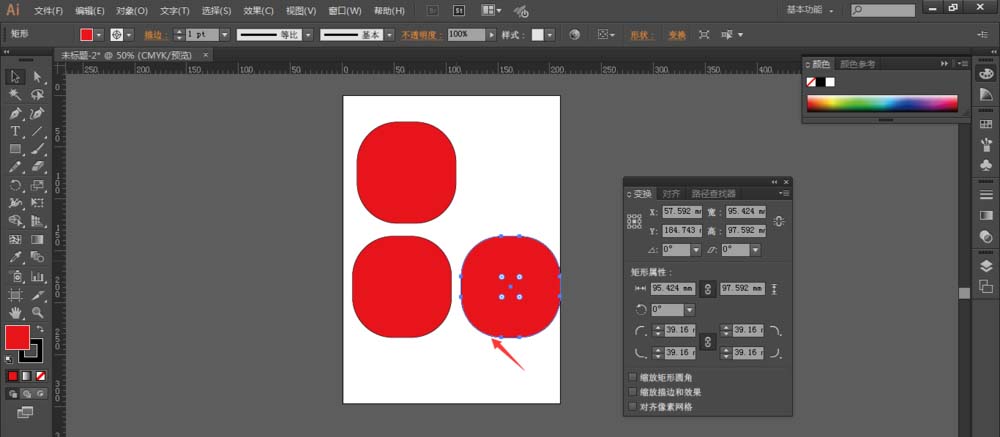Open the Layers panel icon in right dock

point(985,266)
